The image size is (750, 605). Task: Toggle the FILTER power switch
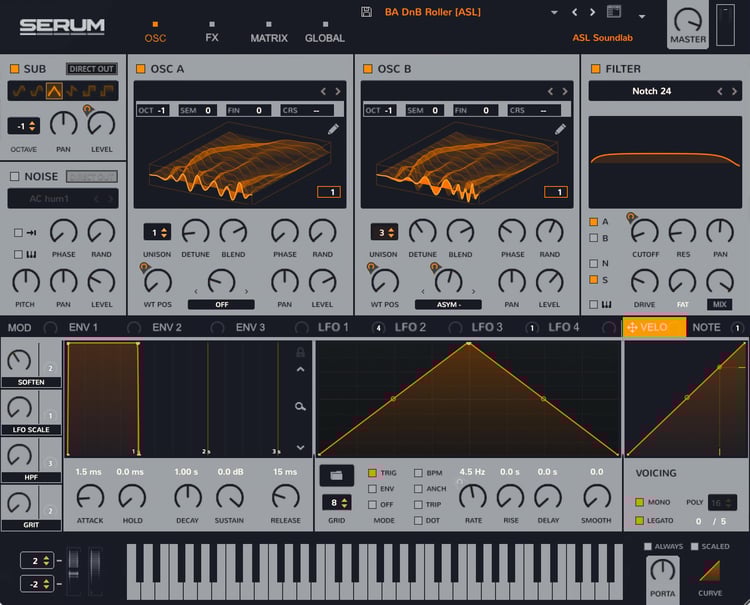click(596, 69)
